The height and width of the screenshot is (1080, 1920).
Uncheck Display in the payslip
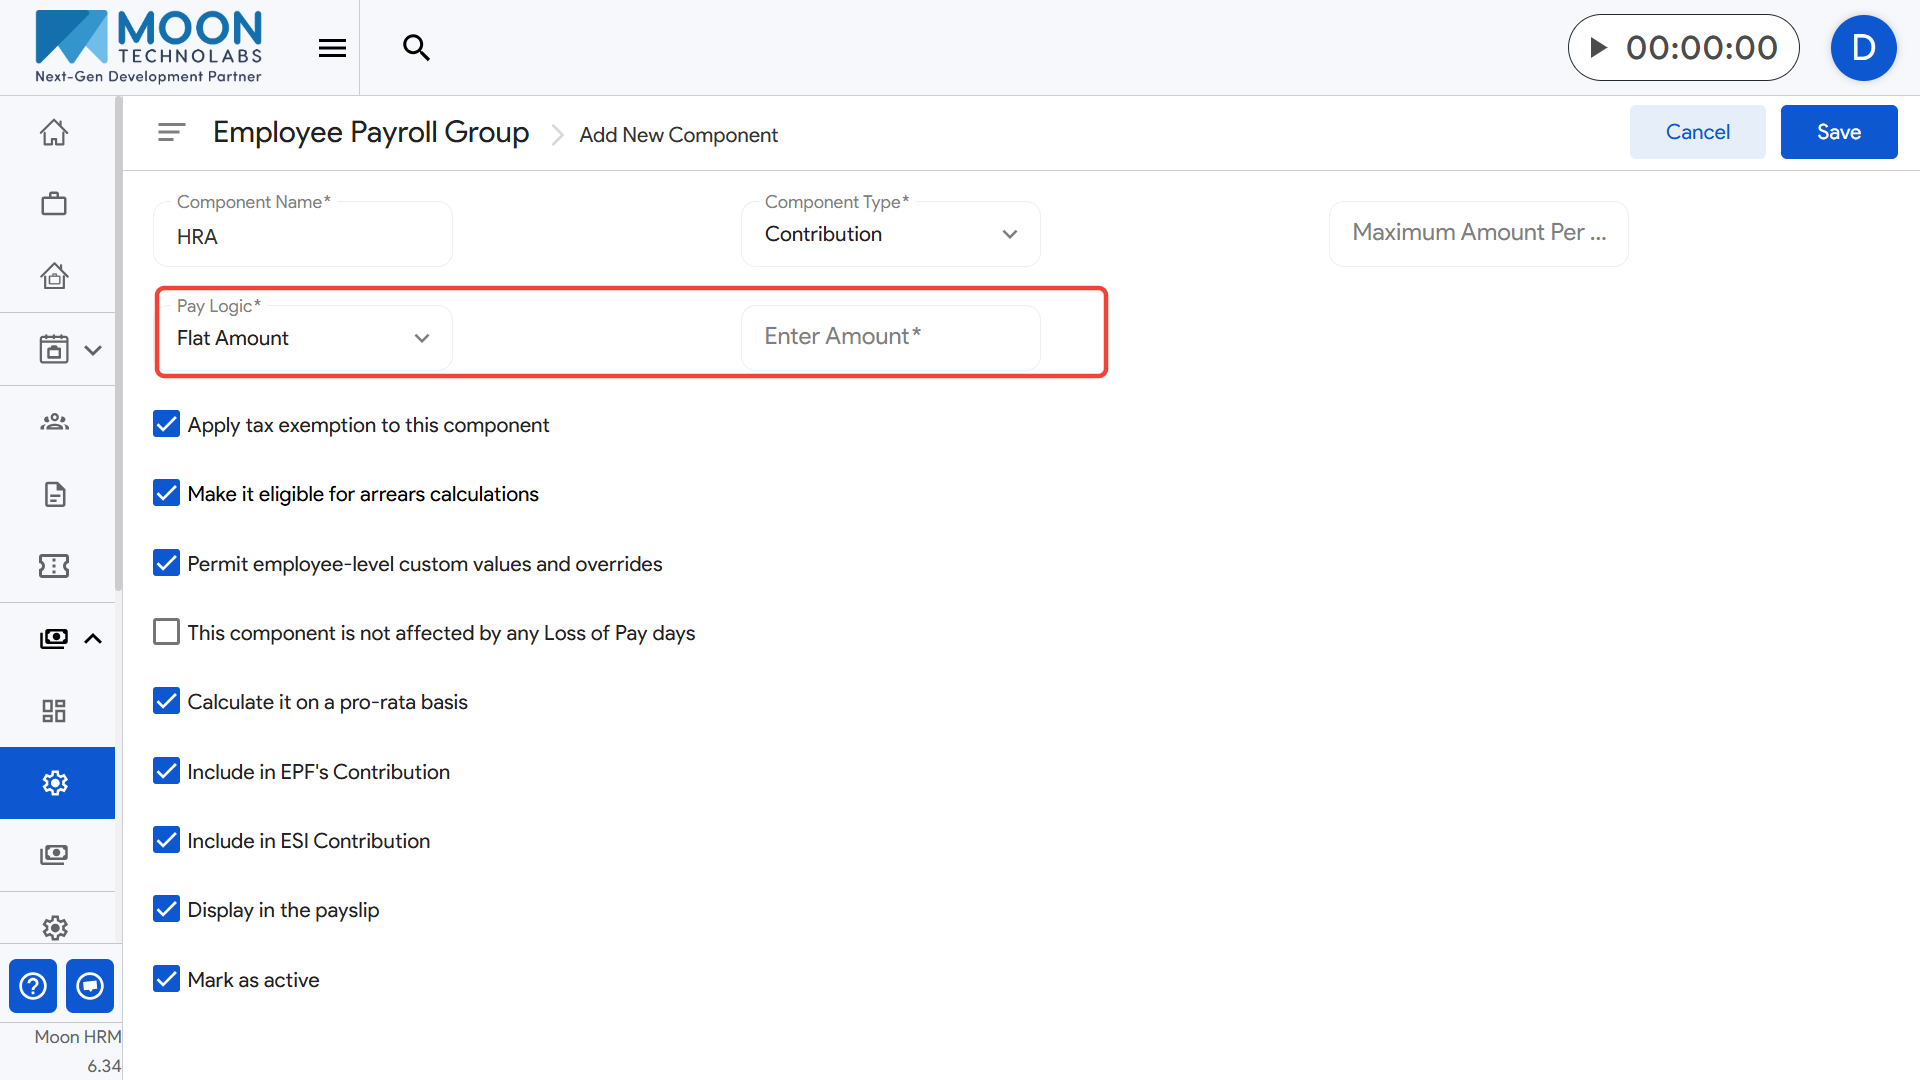(167, 909)
